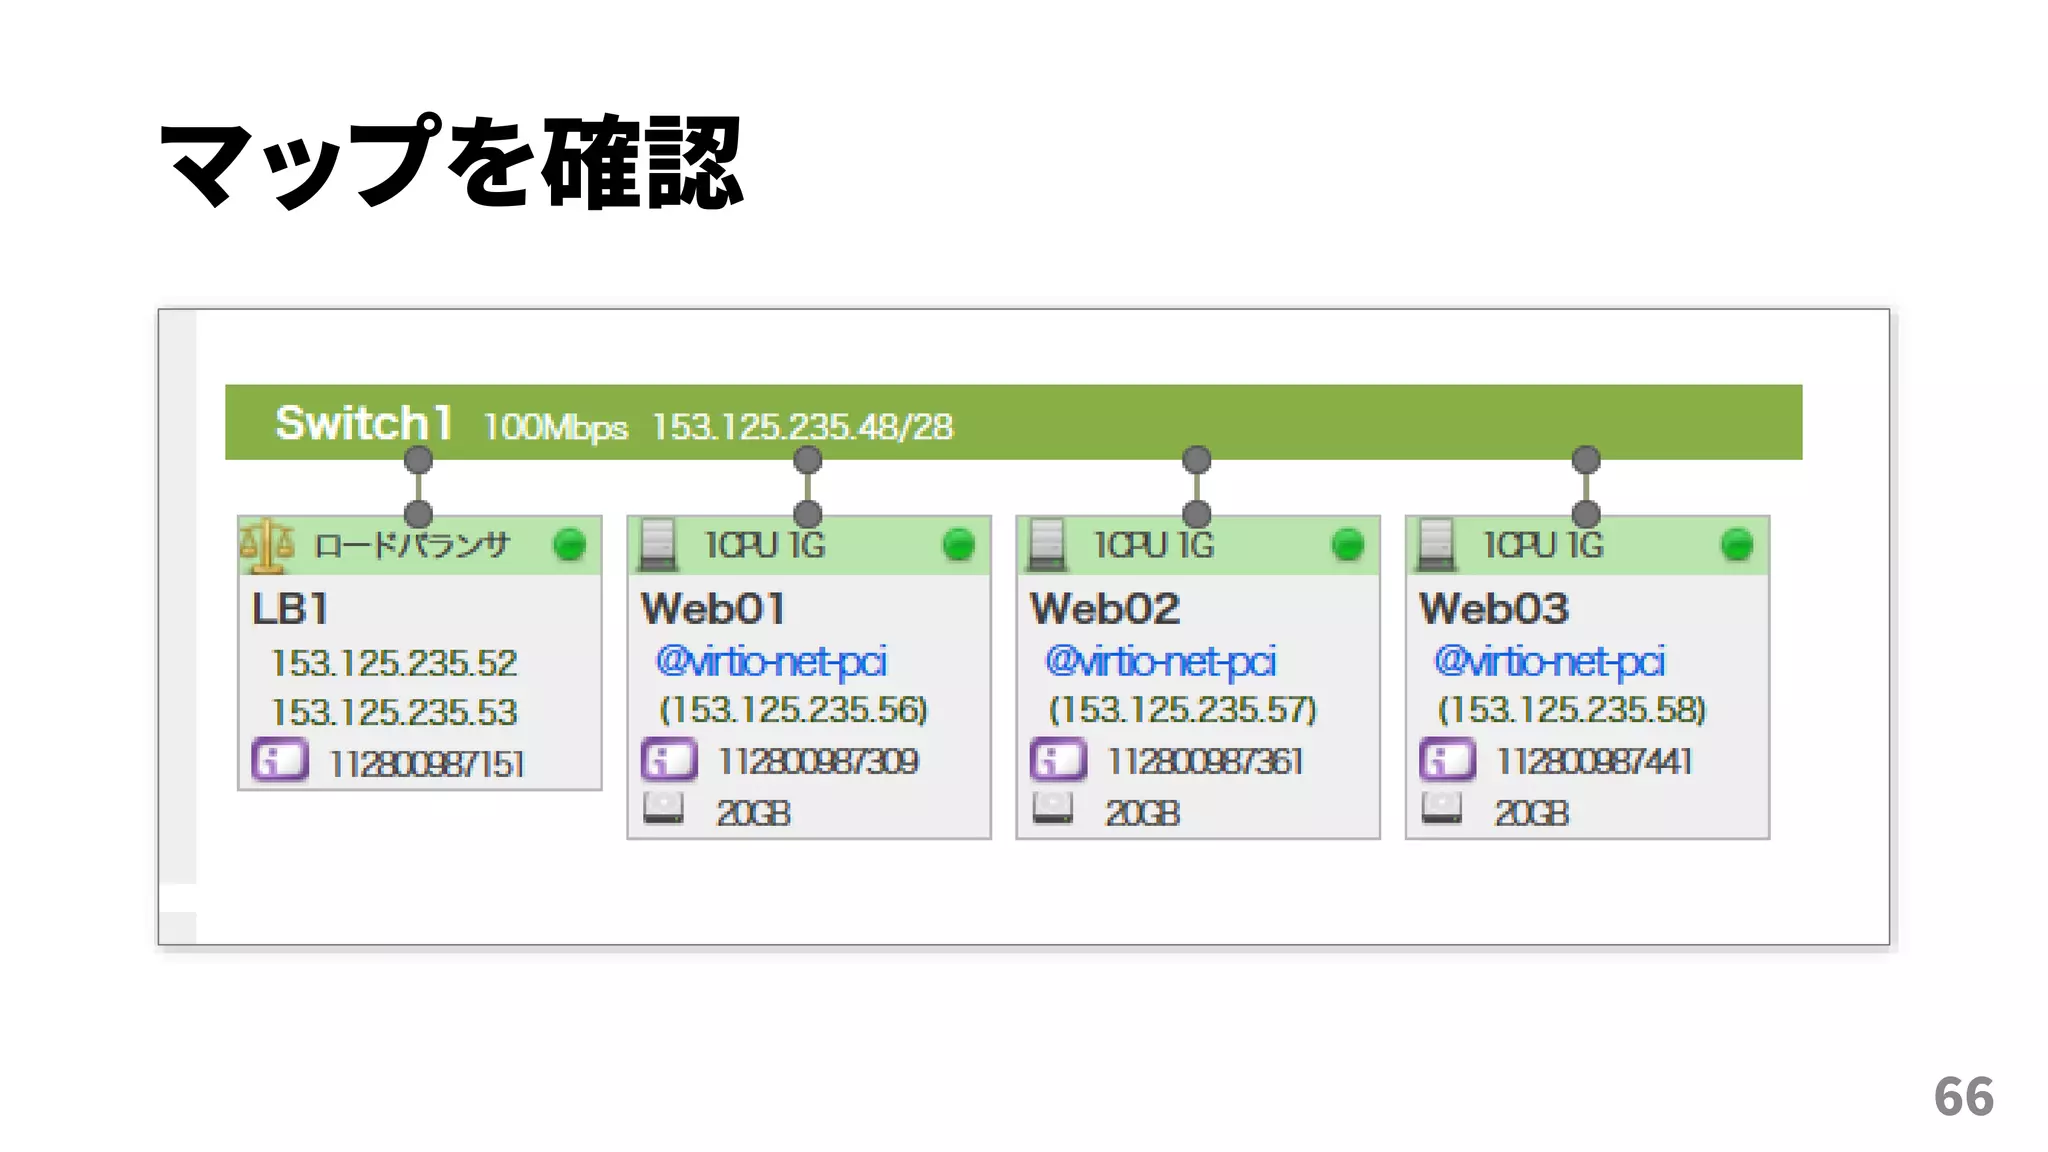The image size is (2048, 1152).
Task: Open the Web02 @virtio-net-pci link
Action: click(x=1160, y=662)
